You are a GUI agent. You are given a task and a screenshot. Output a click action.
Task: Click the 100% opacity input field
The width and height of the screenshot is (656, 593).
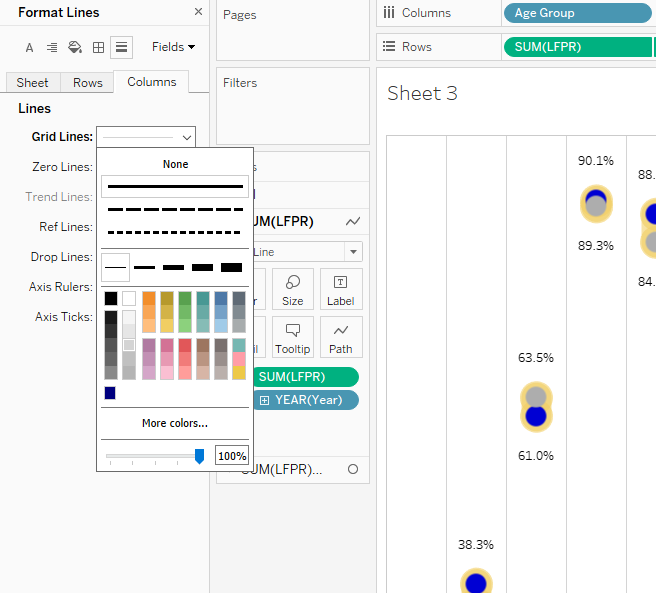click(x=232, y=456)
